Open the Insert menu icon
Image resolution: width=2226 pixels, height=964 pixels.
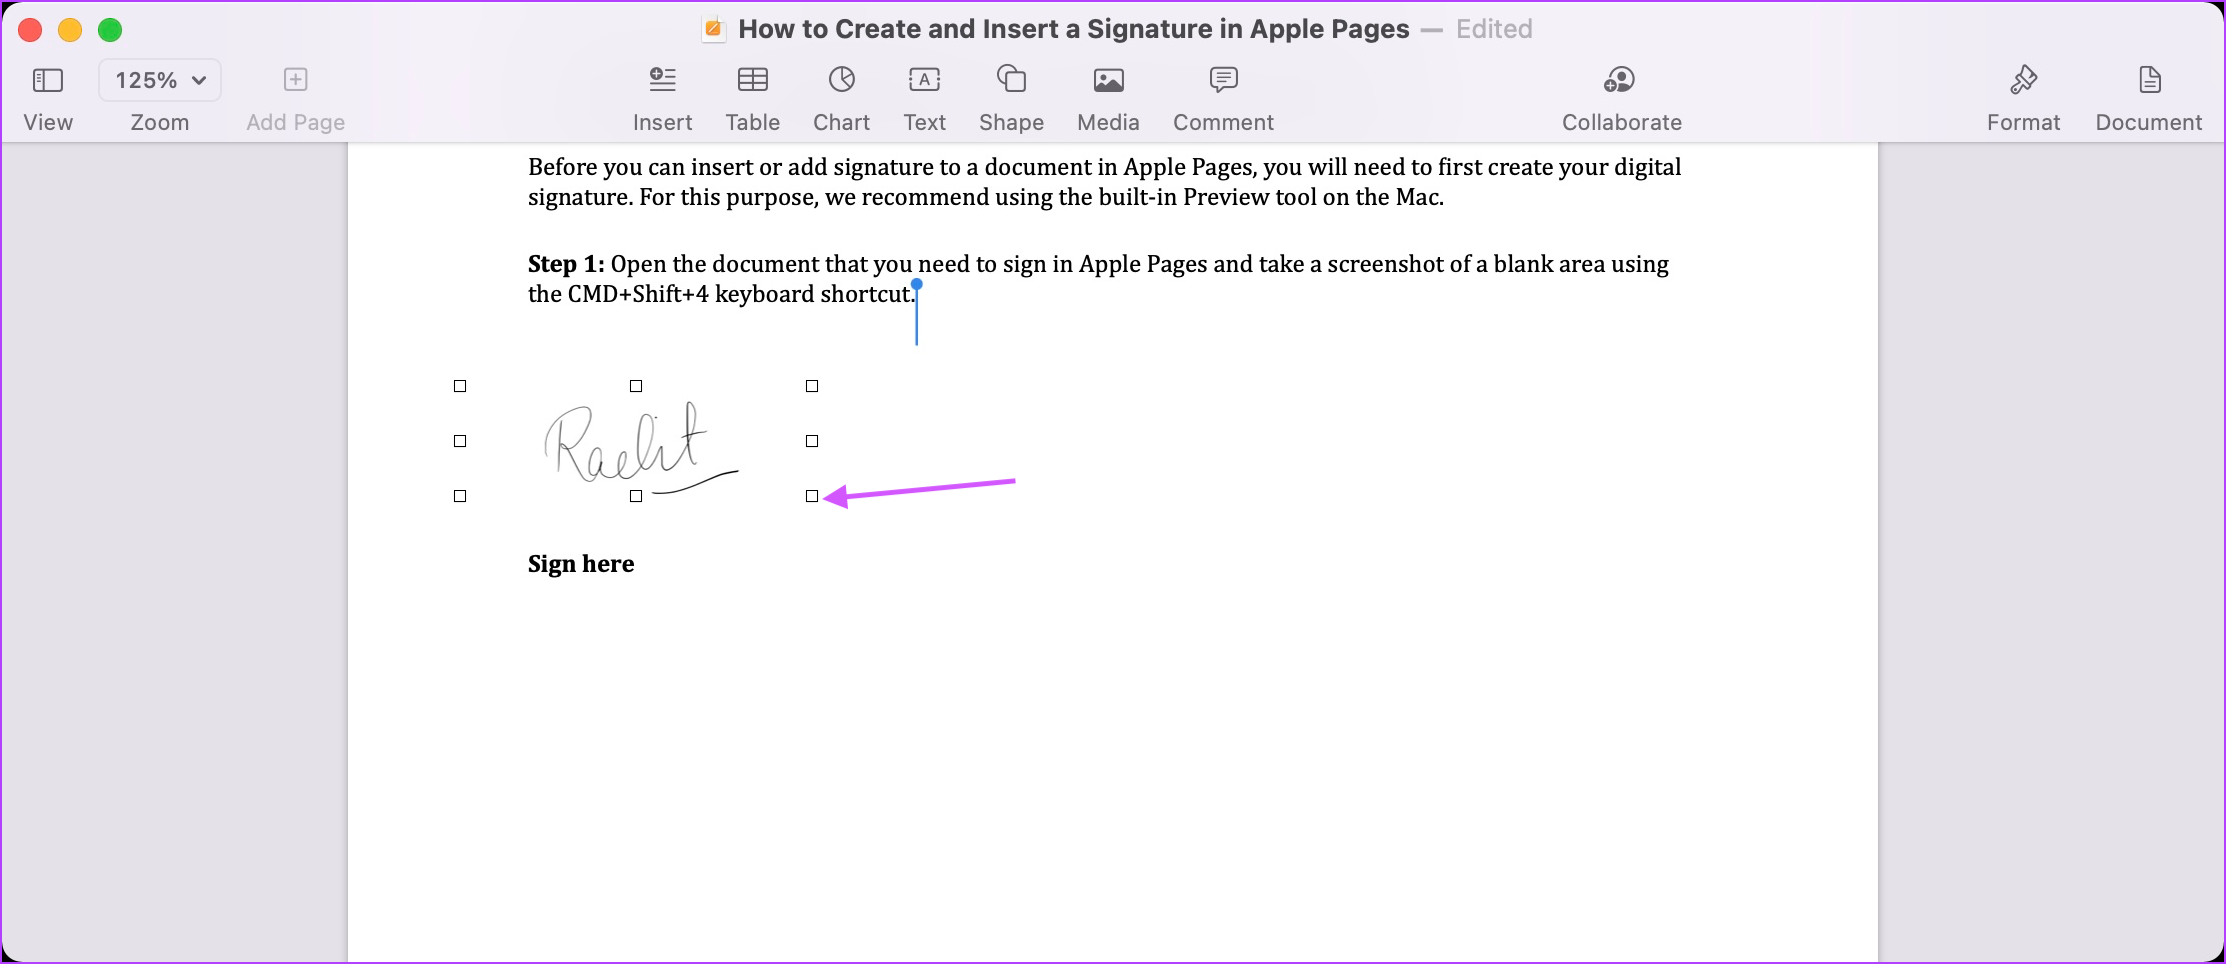click(x=662, y=79)
